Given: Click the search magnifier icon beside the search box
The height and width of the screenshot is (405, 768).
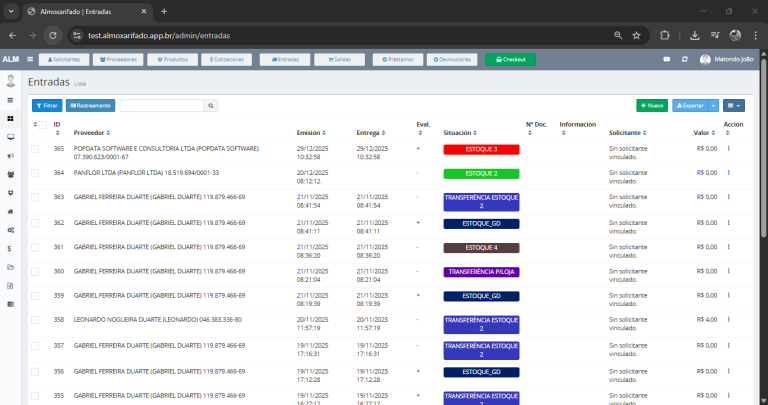Looking at the screenshot, I should coord(211,105).
